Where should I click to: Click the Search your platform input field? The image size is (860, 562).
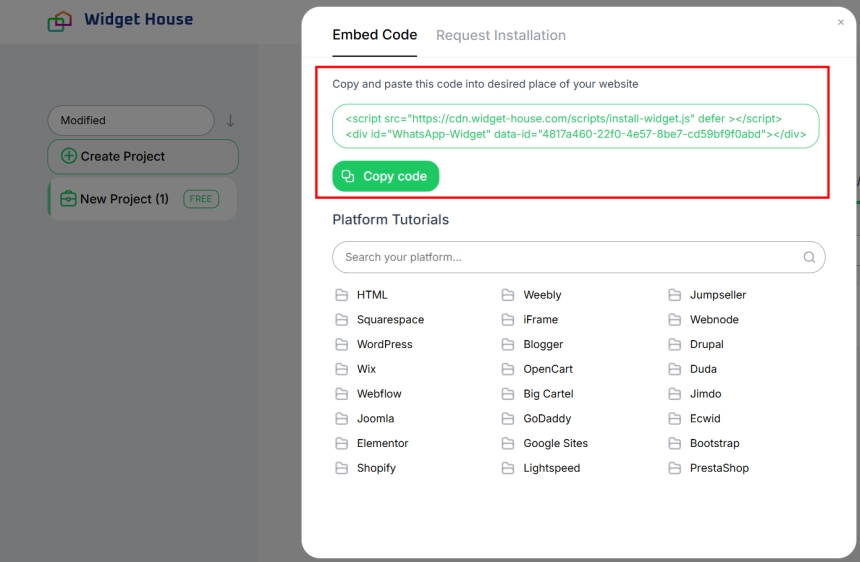pos(579,257)
